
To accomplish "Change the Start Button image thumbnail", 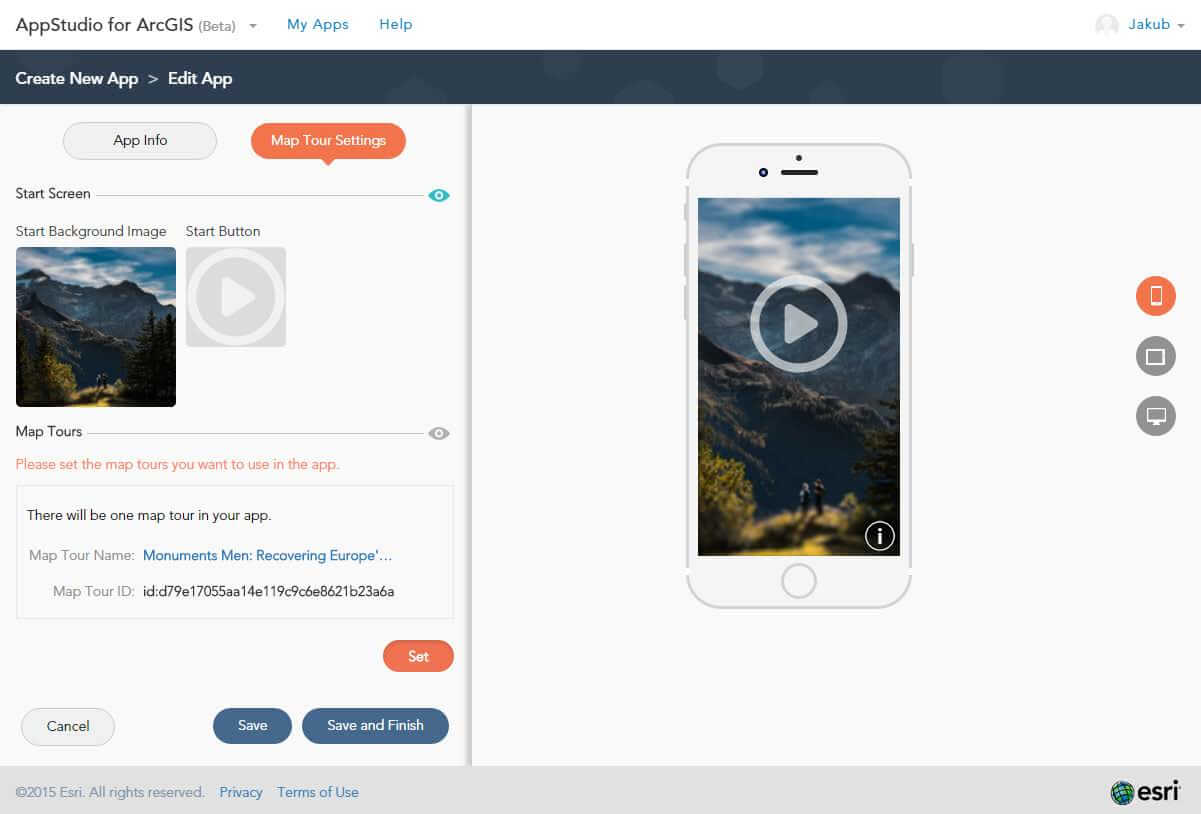I will click(236, 297).
